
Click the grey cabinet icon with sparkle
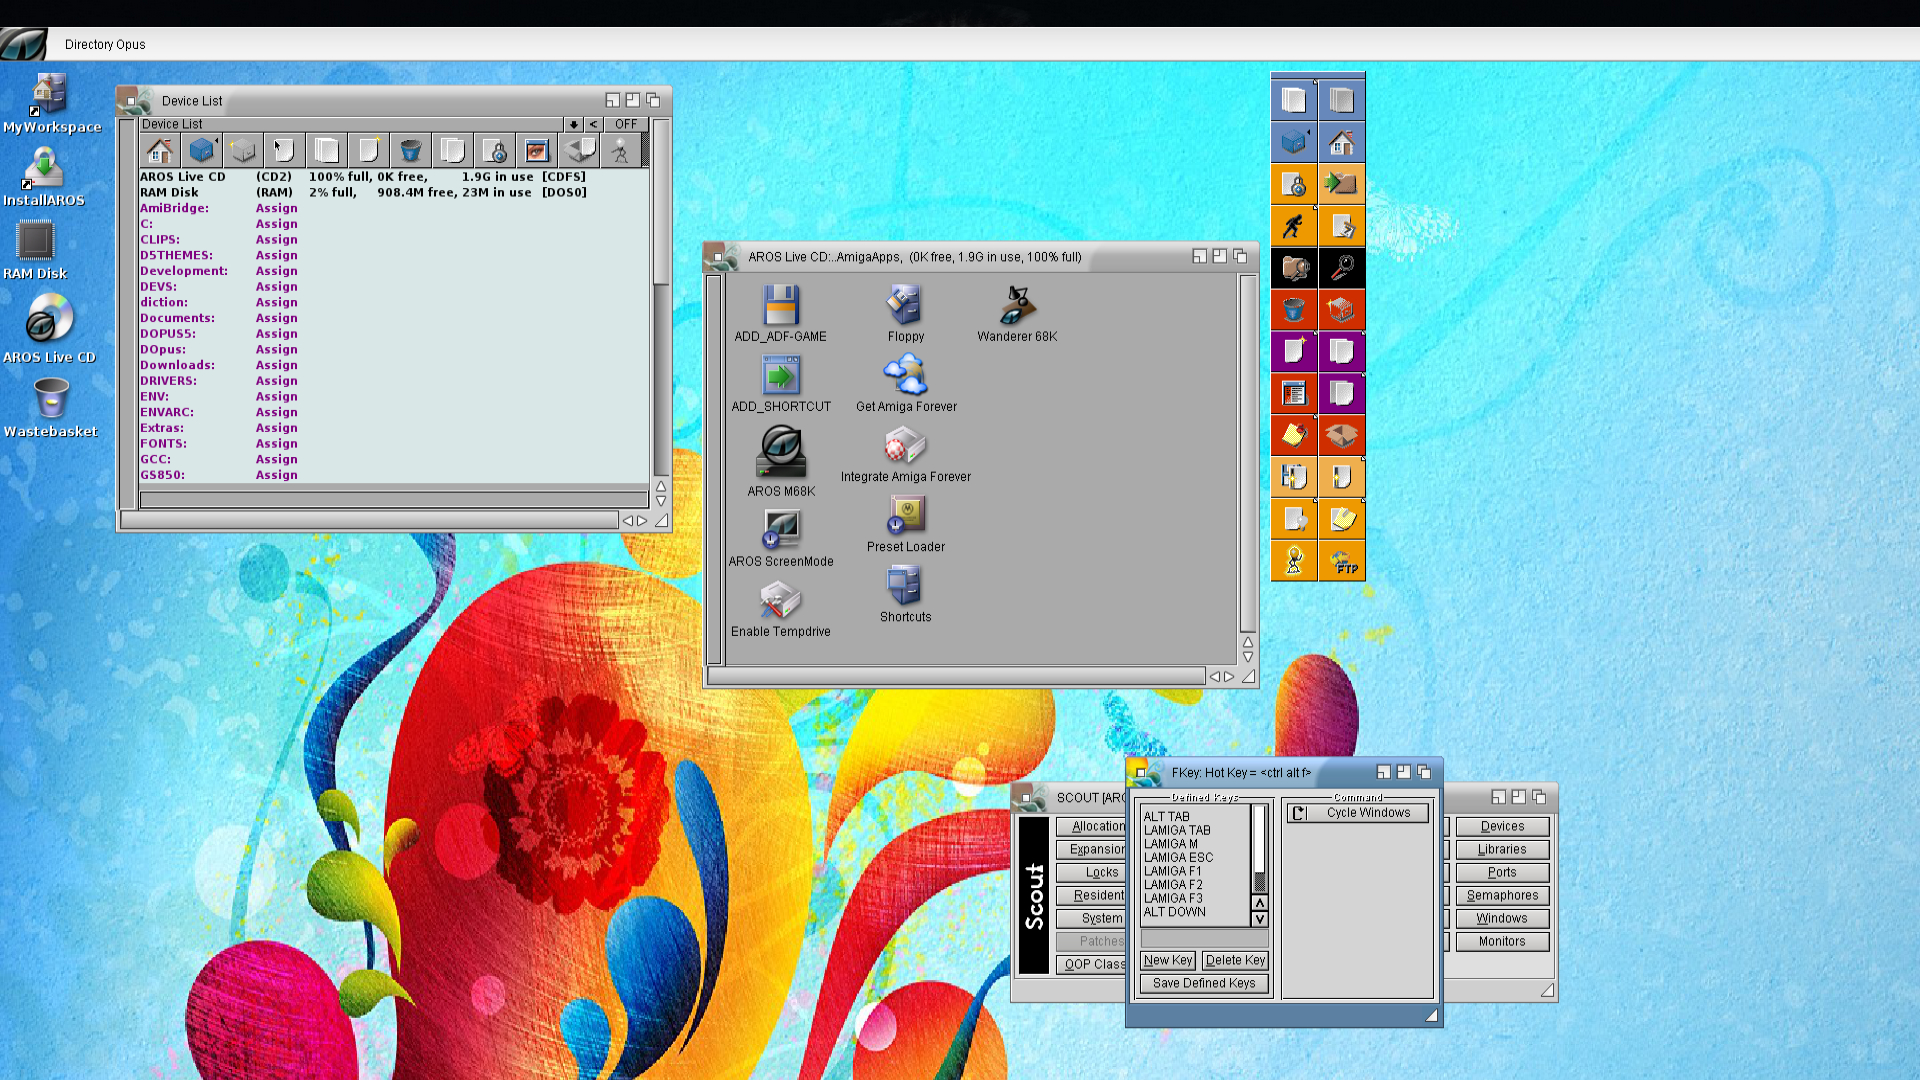tap(243, 151)
